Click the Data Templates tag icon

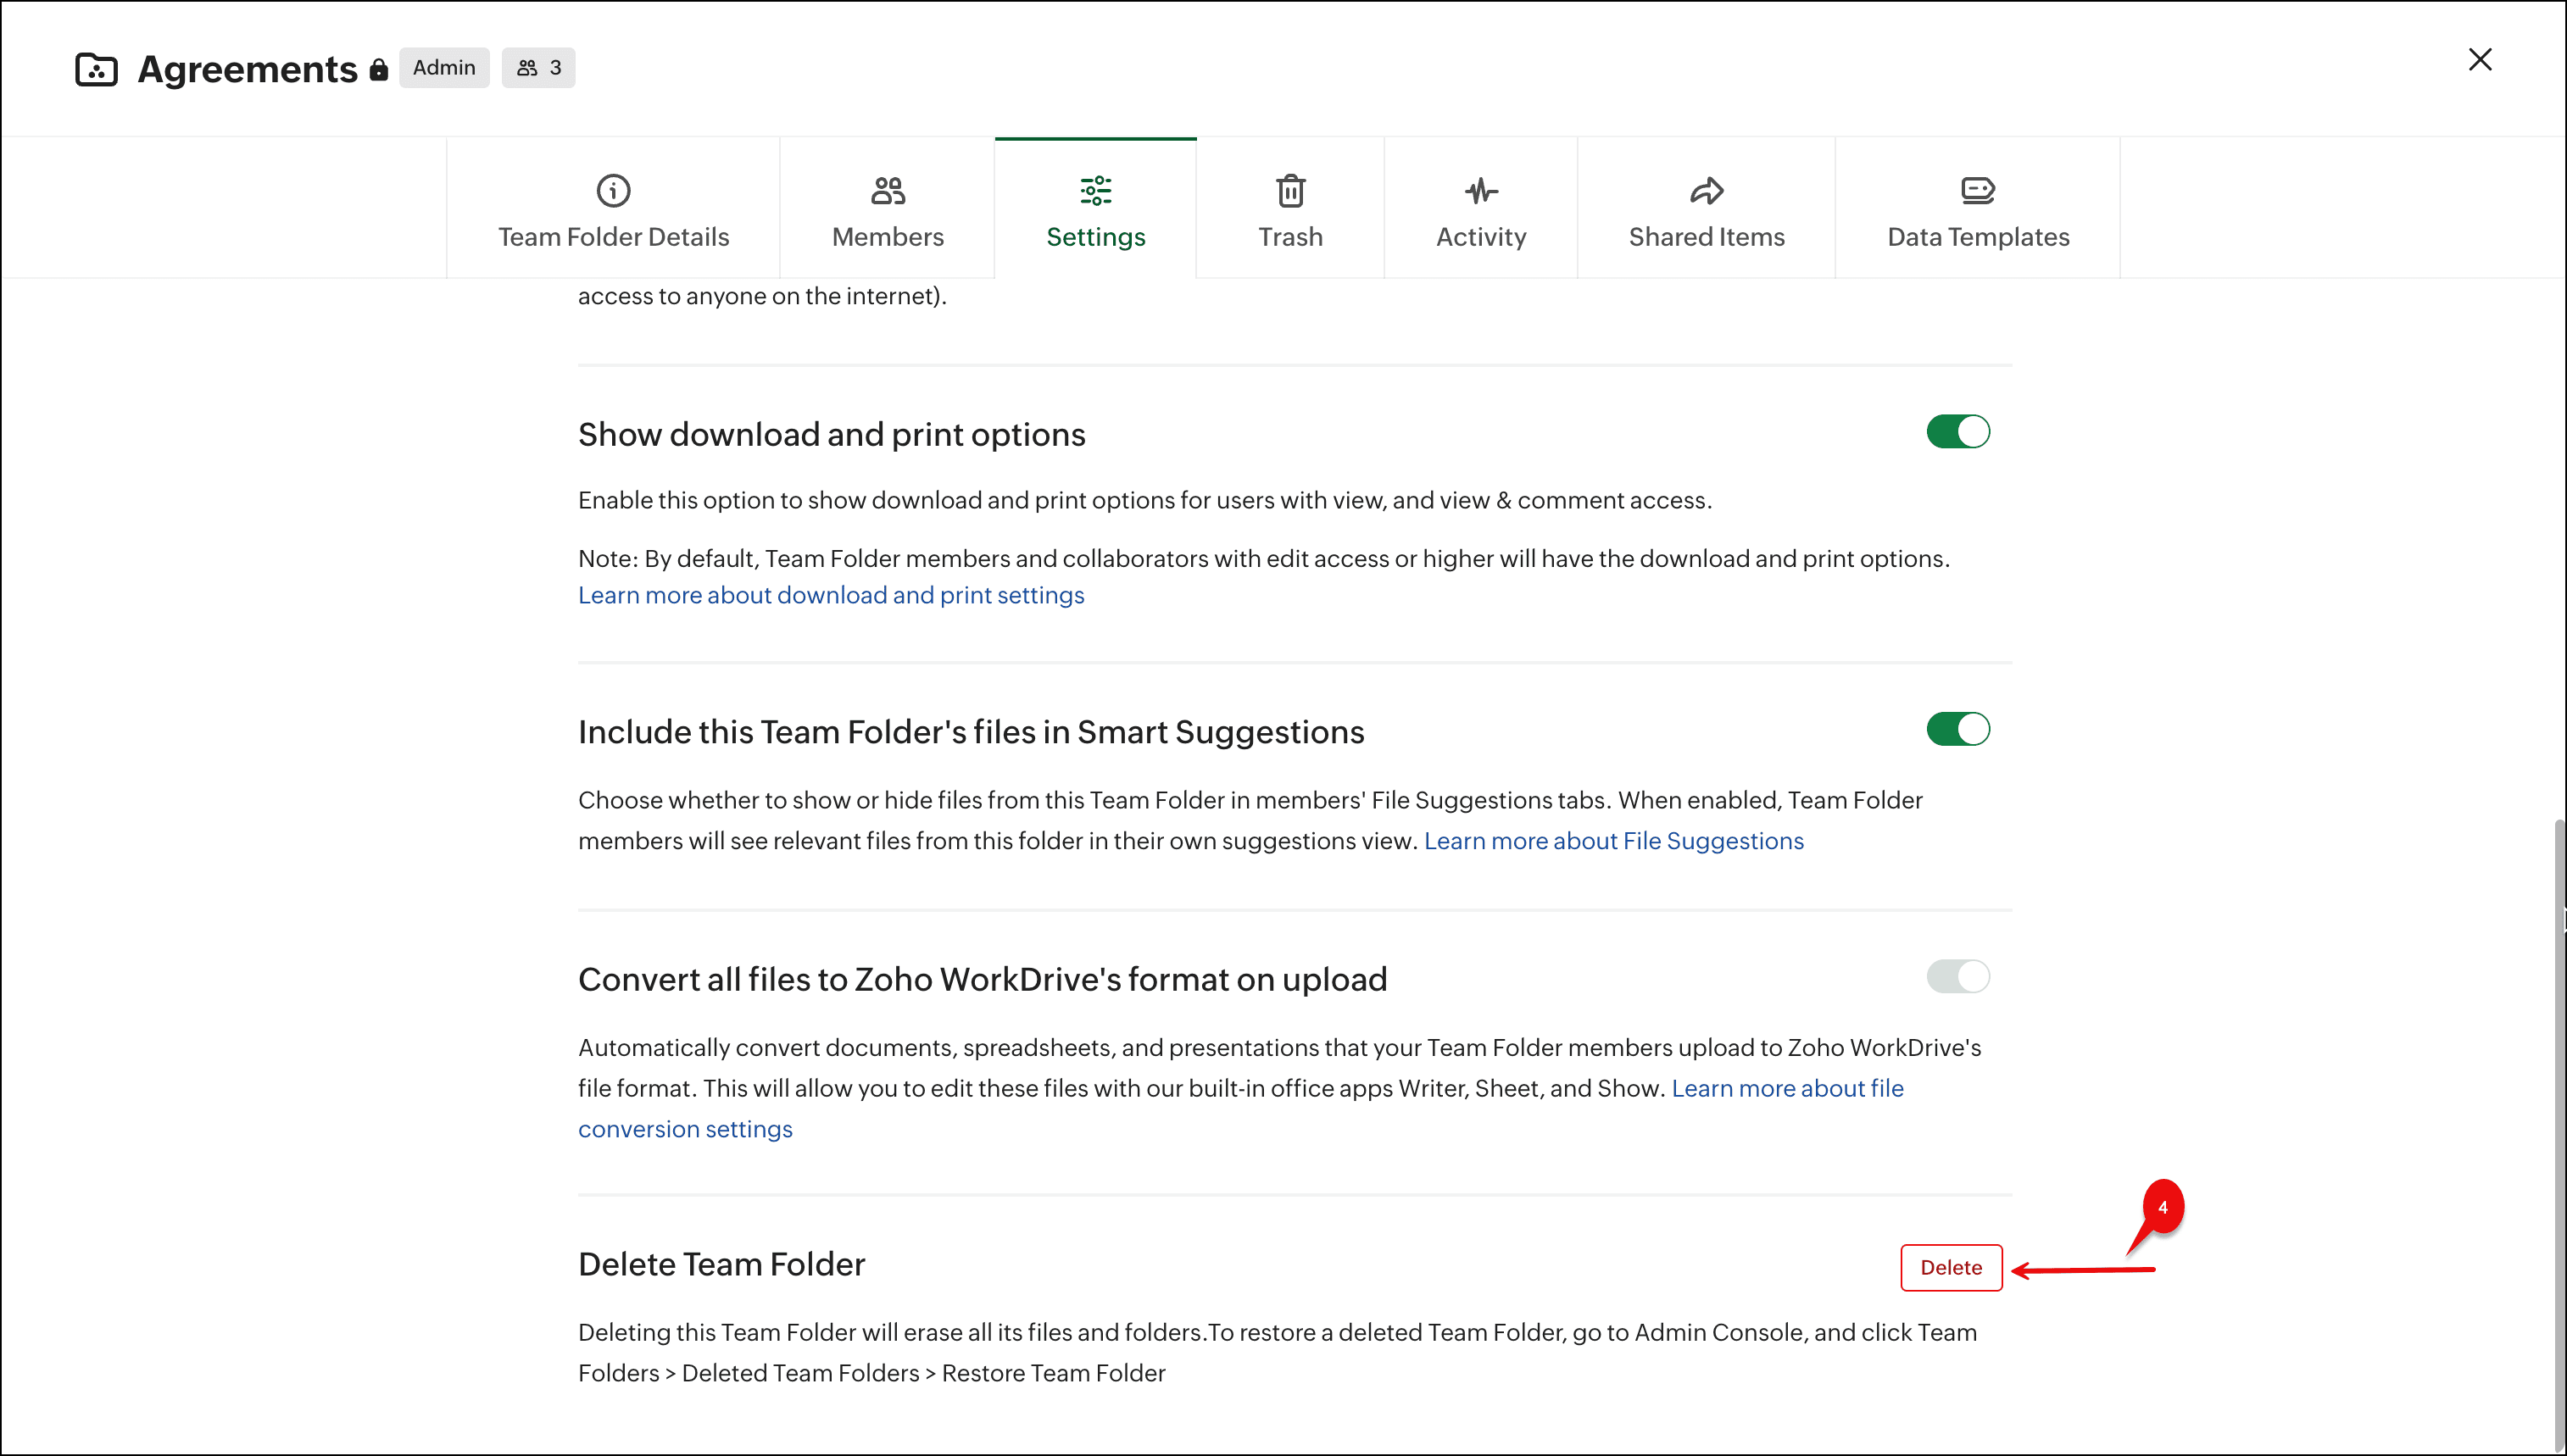(1977, 190)
